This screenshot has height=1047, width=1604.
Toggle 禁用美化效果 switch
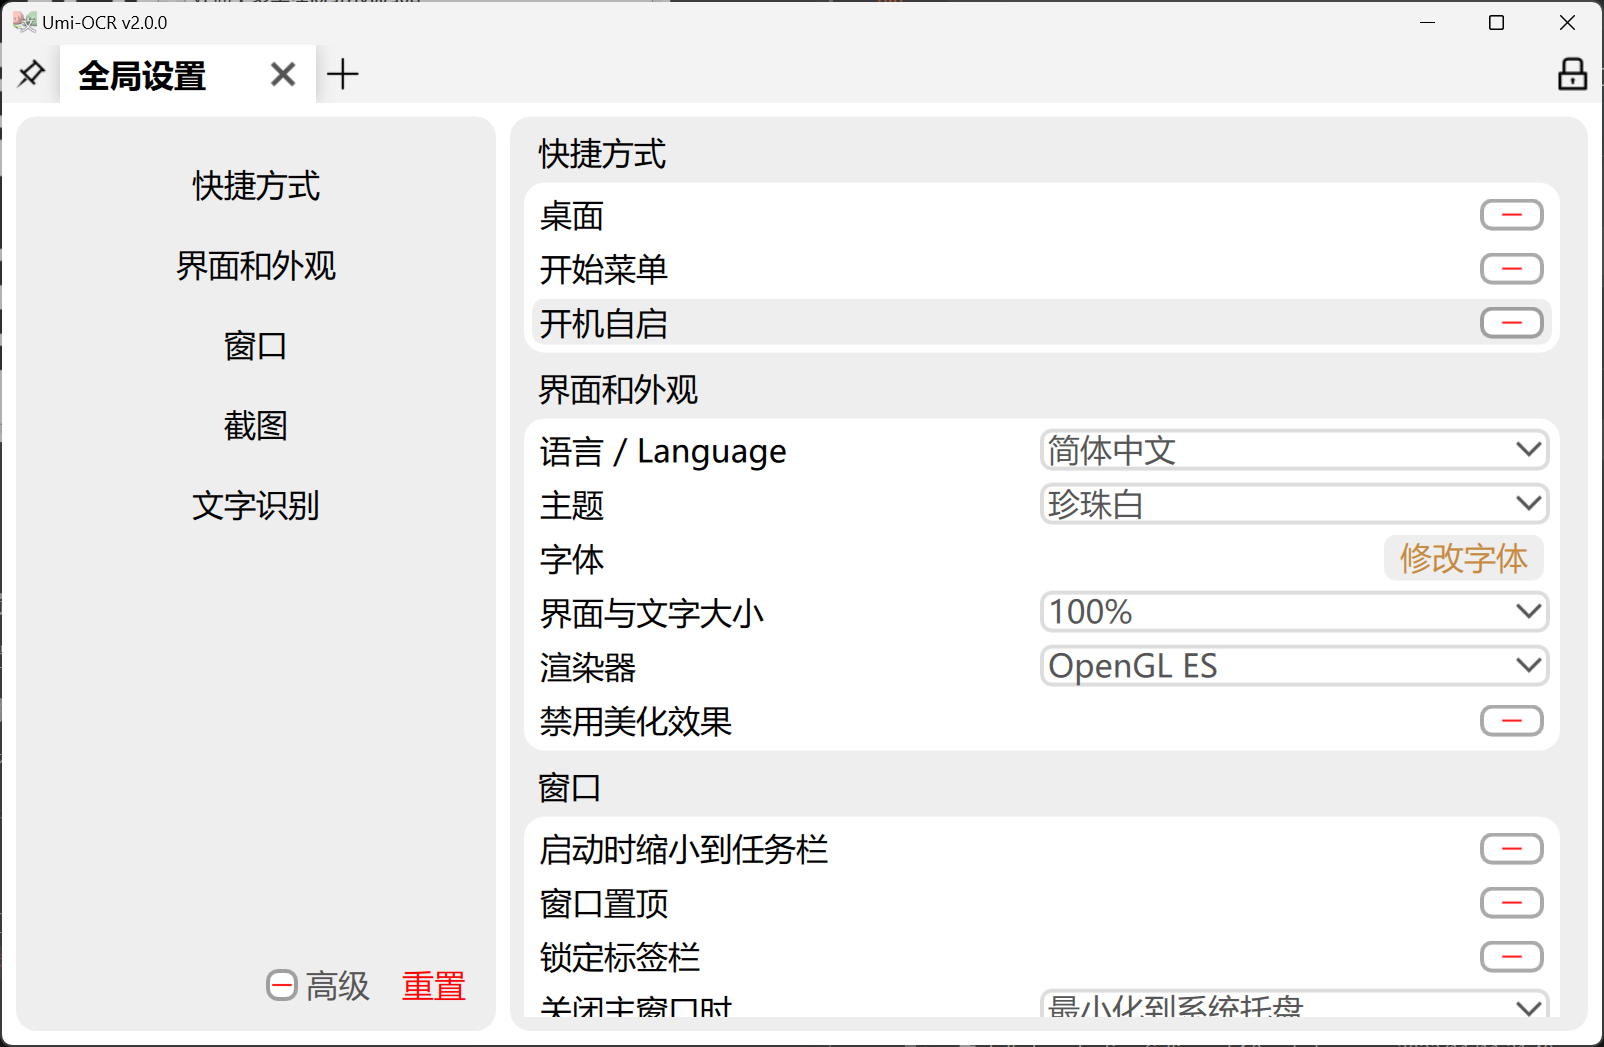(1511, 721)
